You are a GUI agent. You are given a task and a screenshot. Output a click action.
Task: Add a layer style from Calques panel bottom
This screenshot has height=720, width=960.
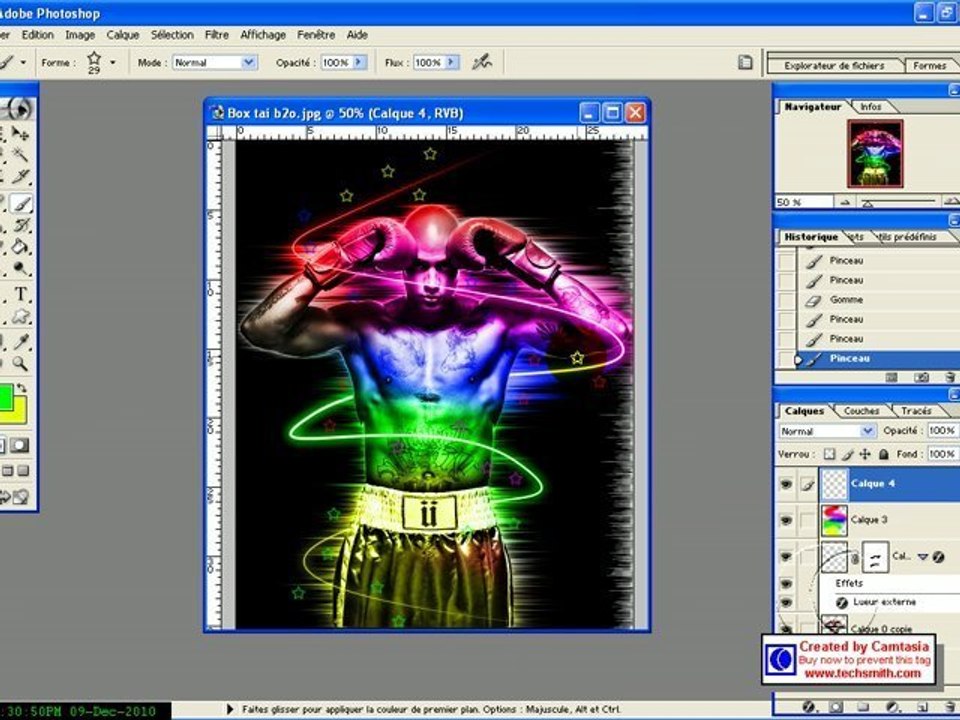[x=809, y=707]
